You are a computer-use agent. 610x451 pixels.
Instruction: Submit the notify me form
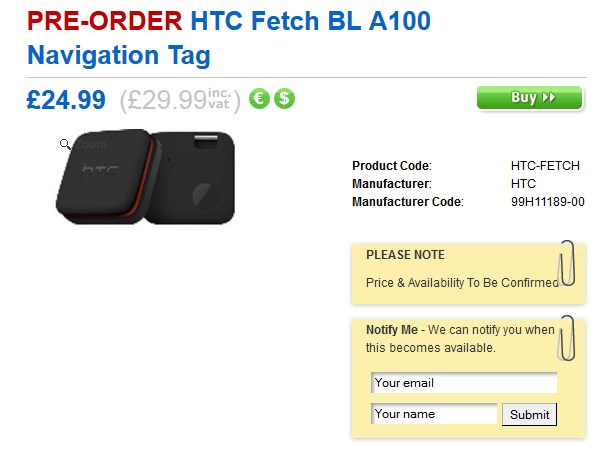pyautogui.click(x=529, y=414)
